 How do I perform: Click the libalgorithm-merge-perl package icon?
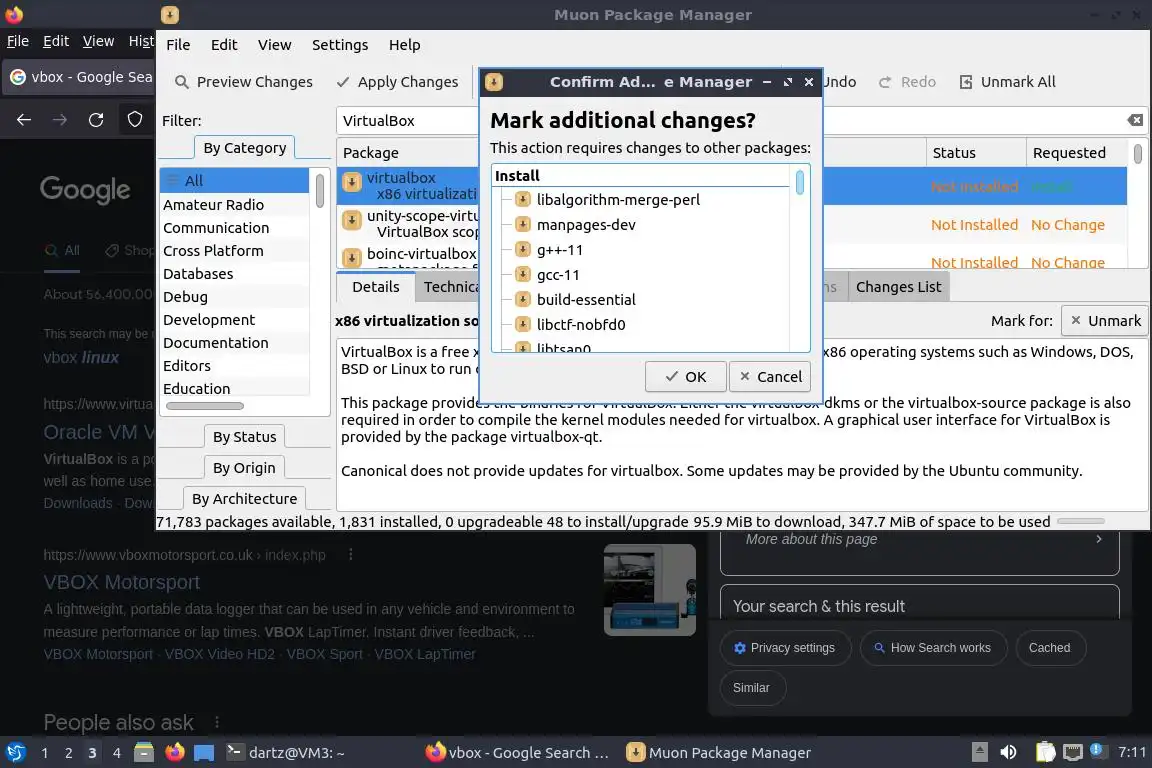[522, 199]
